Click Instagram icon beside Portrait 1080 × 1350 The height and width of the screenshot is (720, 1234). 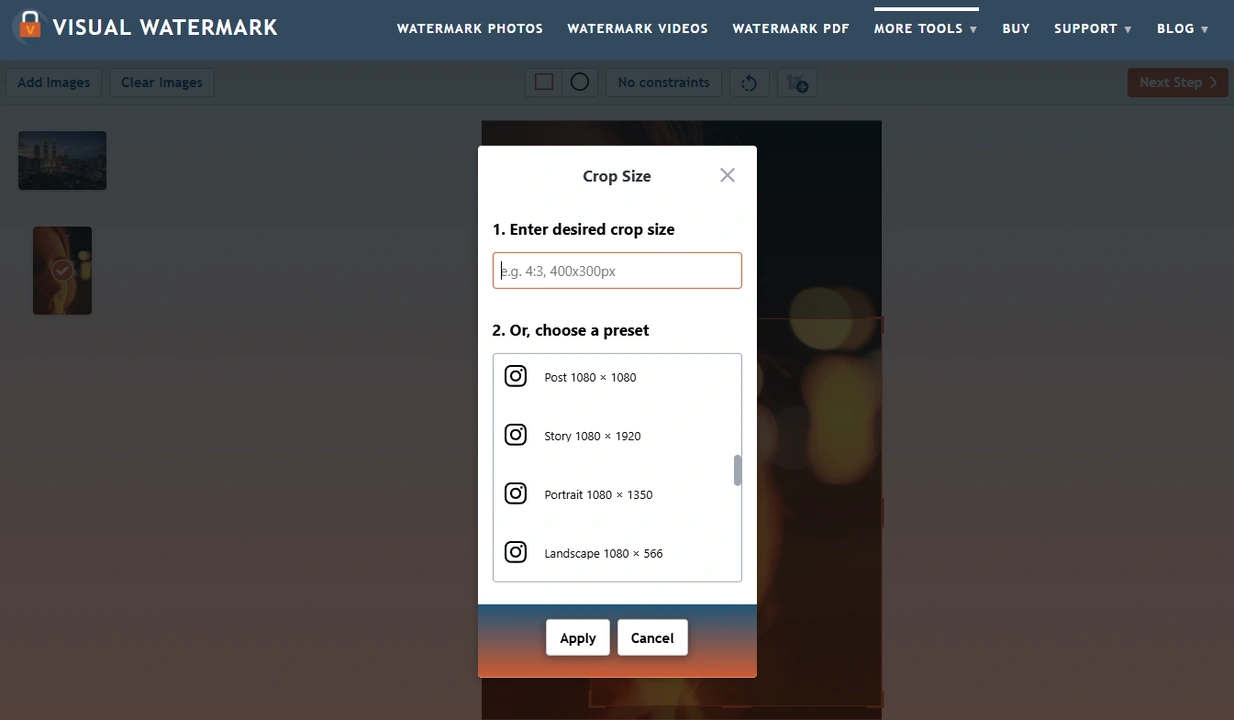515,494
